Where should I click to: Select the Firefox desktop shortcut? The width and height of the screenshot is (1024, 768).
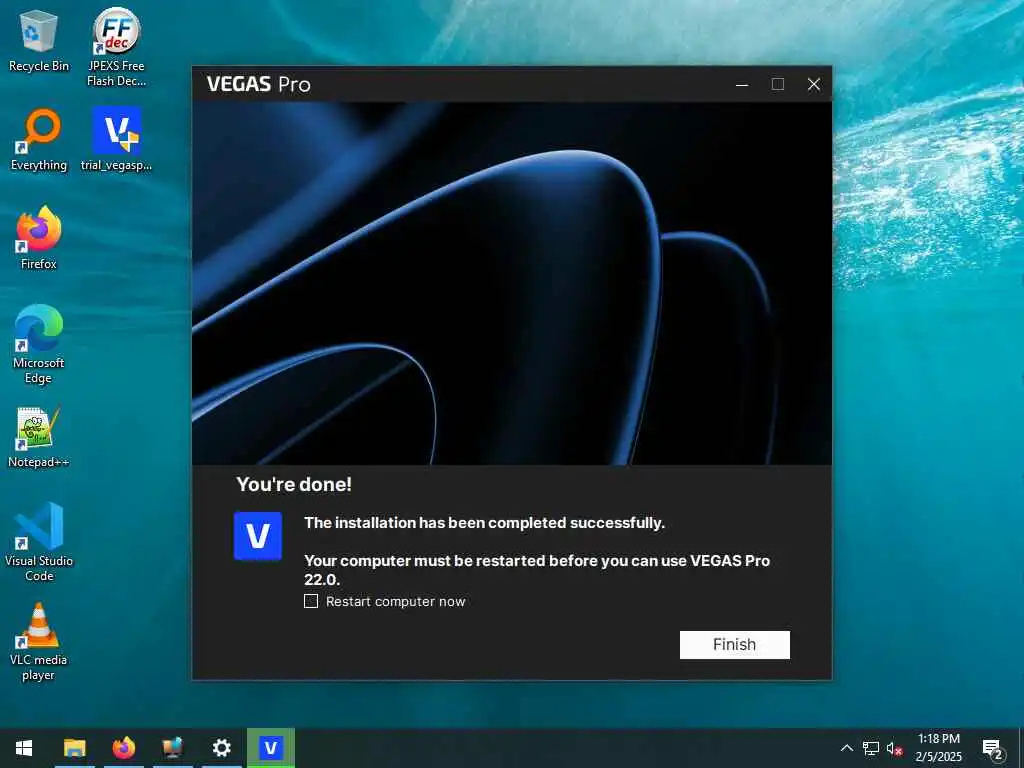[x=39, y=238]
